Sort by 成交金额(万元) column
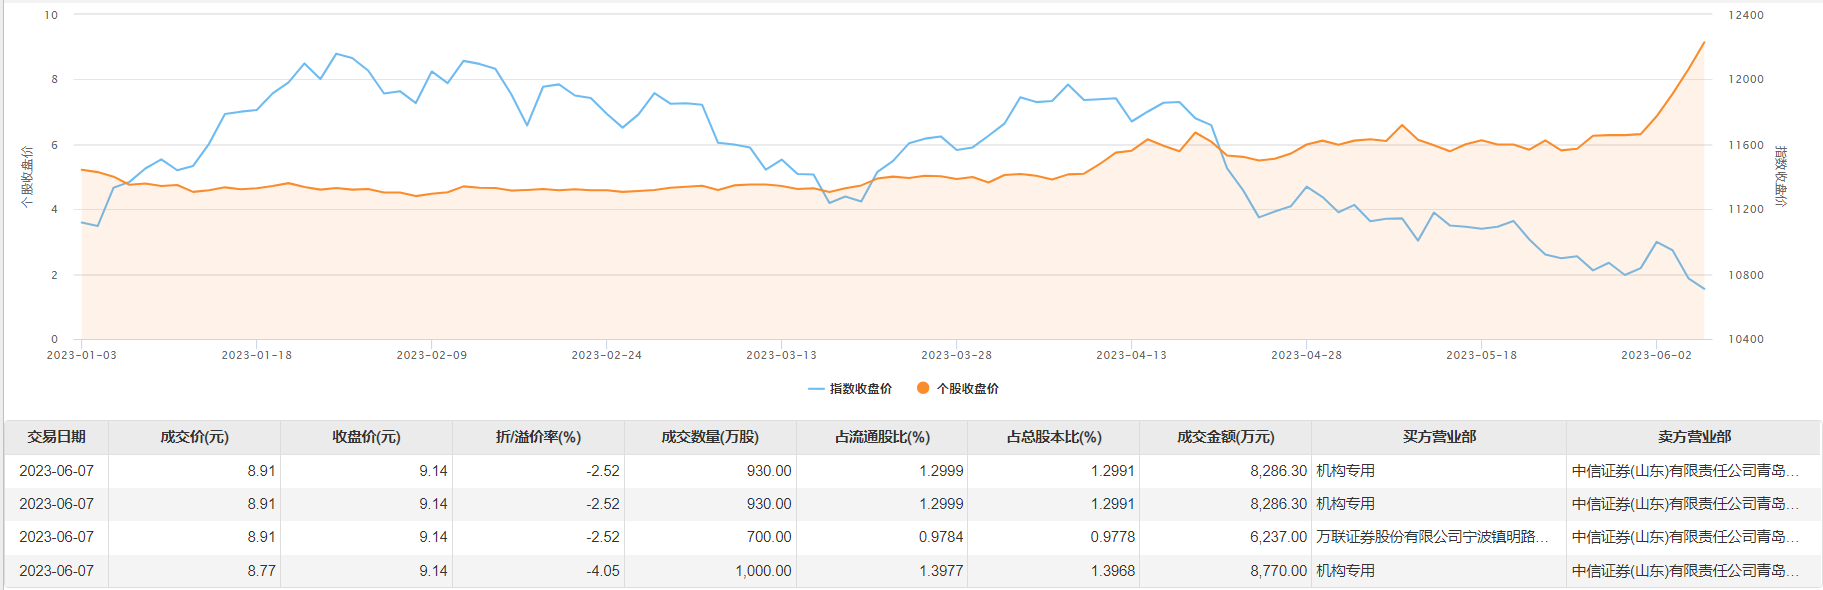This screenshot has width=1823, height=590. pos(1225,437)
